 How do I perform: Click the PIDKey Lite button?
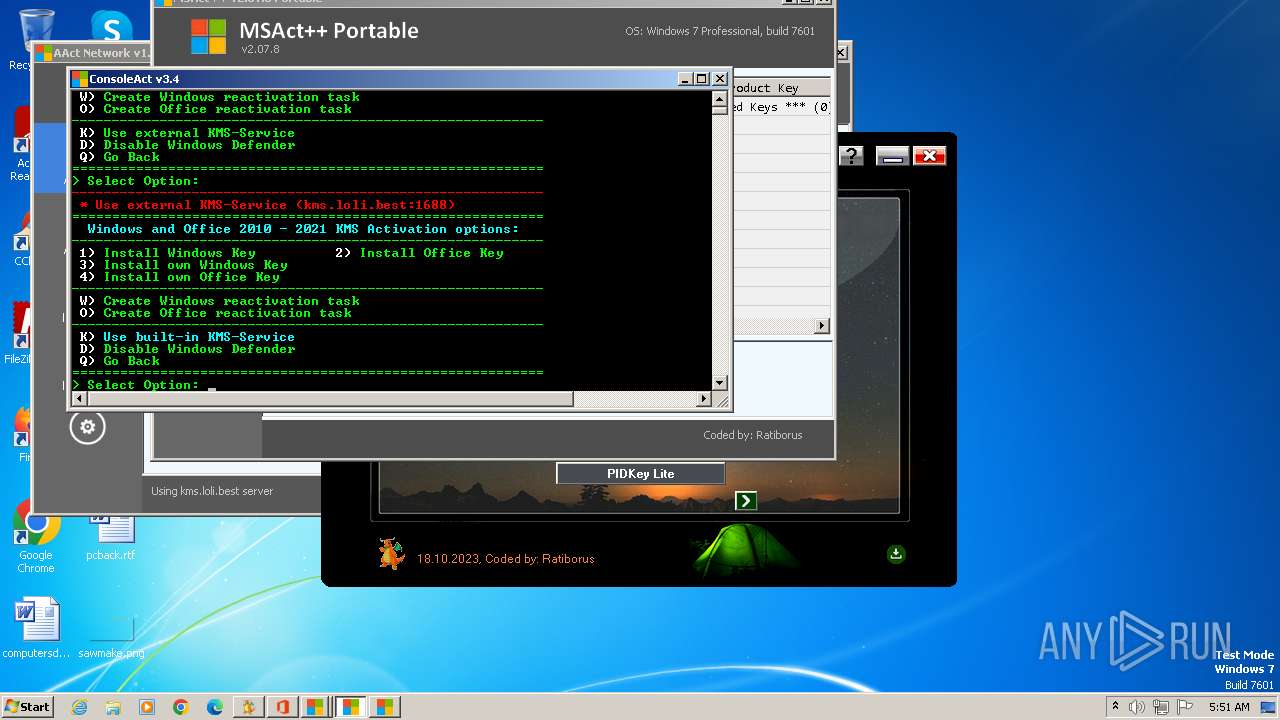(x=640, y=474)
